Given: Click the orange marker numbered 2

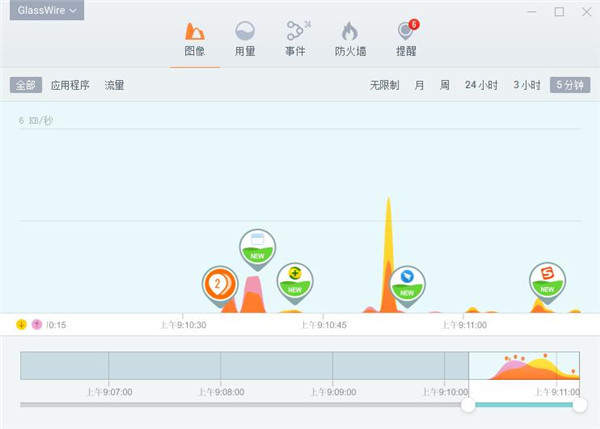Looking at the screenshot, I should 219,283.
